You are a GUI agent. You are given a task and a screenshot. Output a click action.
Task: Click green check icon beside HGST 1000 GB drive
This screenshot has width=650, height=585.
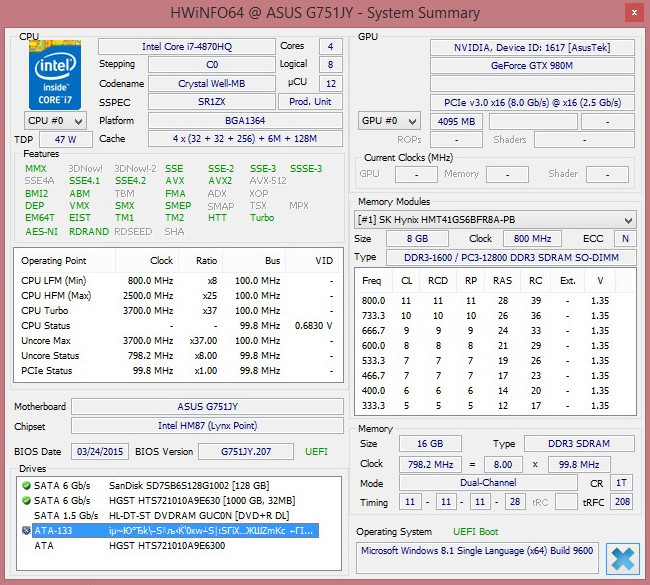pos(27,500)
